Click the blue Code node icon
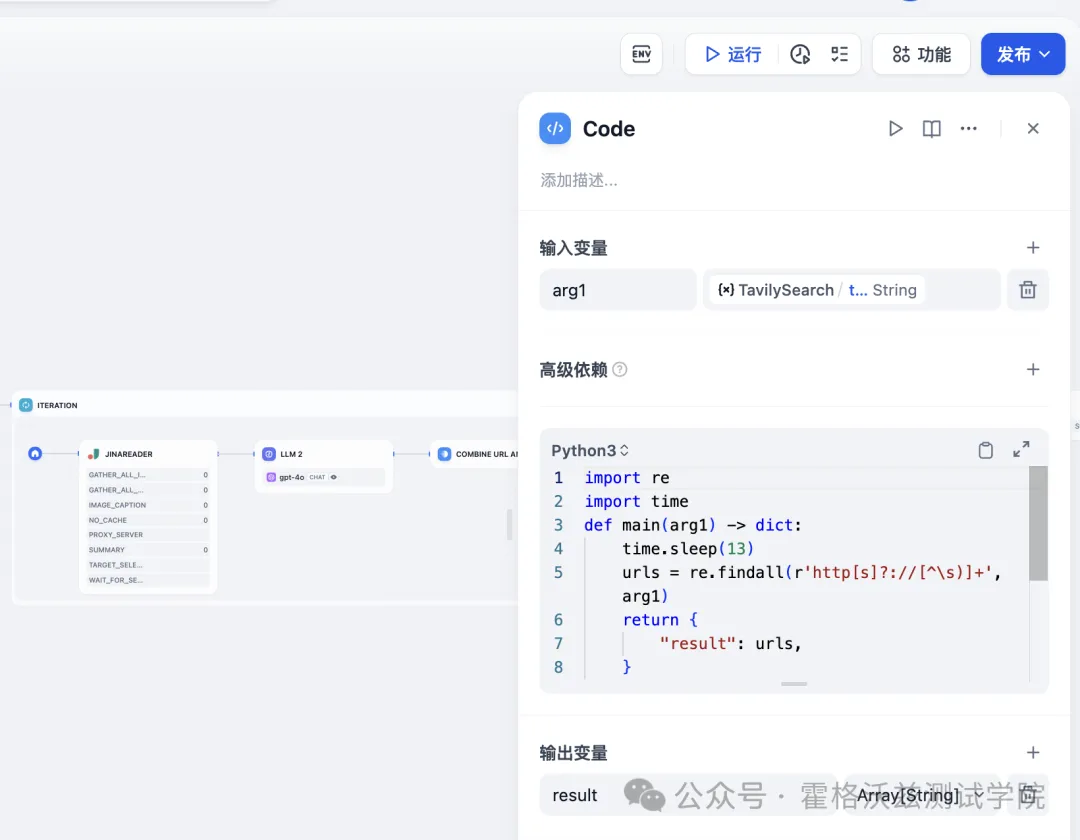Viewport: 1080px width, 840px height. [x=555, y=128]
